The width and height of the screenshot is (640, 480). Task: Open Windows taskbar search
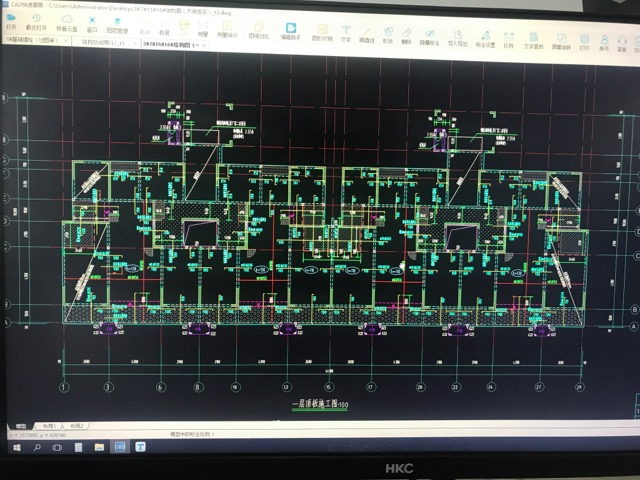[x=37, y=447]
